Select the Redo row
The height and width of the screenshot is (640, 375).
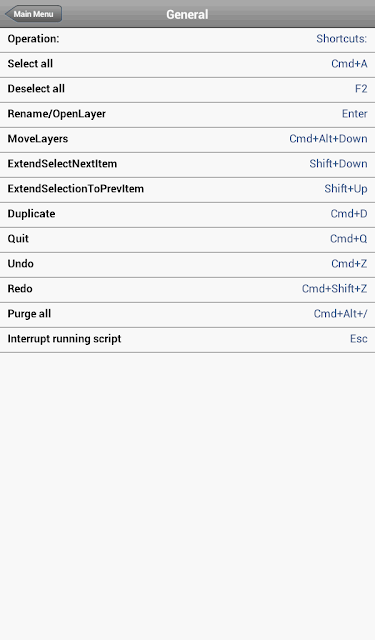[x=187, y=289]
